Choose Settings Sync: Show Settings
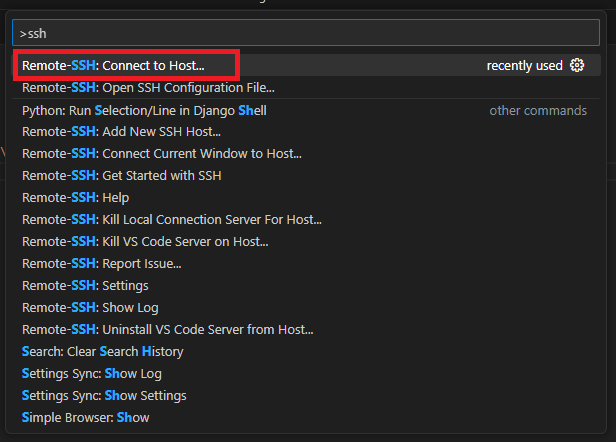 pyautogui.click(x=306, y=396)
